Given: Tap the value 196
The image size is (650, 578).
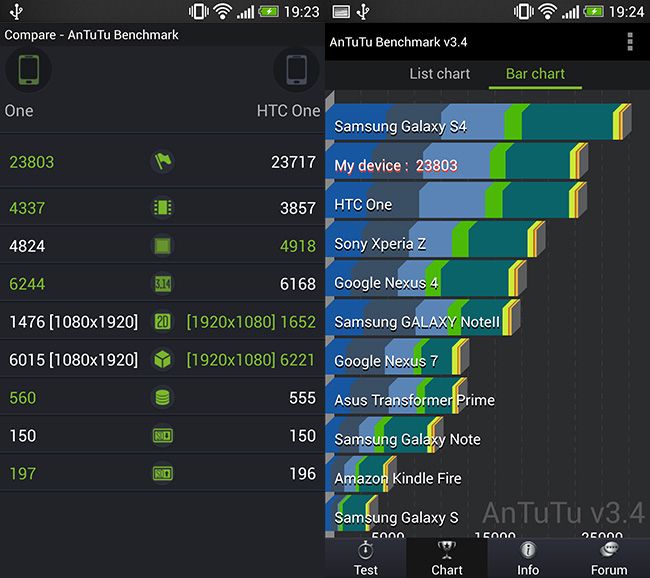Looking at the screenshot, I should click(303, 474).
